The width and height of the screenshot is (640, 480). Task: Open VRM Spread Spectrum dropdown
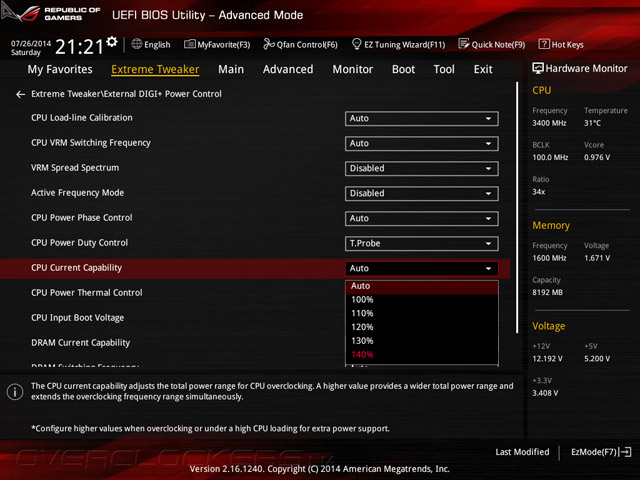pyautogui.click(x=421, y=169)
